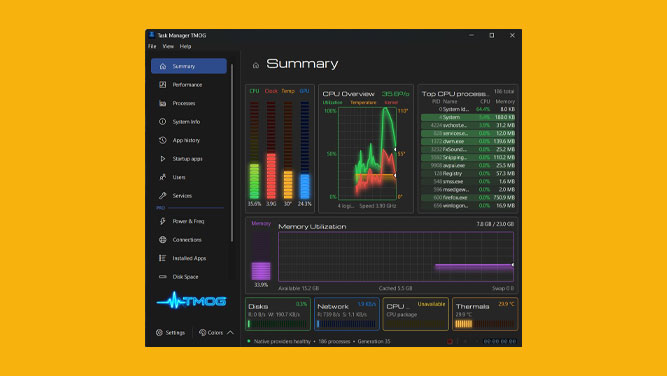Click the Native providers healthy status text
This screenshot has width=667, height=376.
coord(282,342)
